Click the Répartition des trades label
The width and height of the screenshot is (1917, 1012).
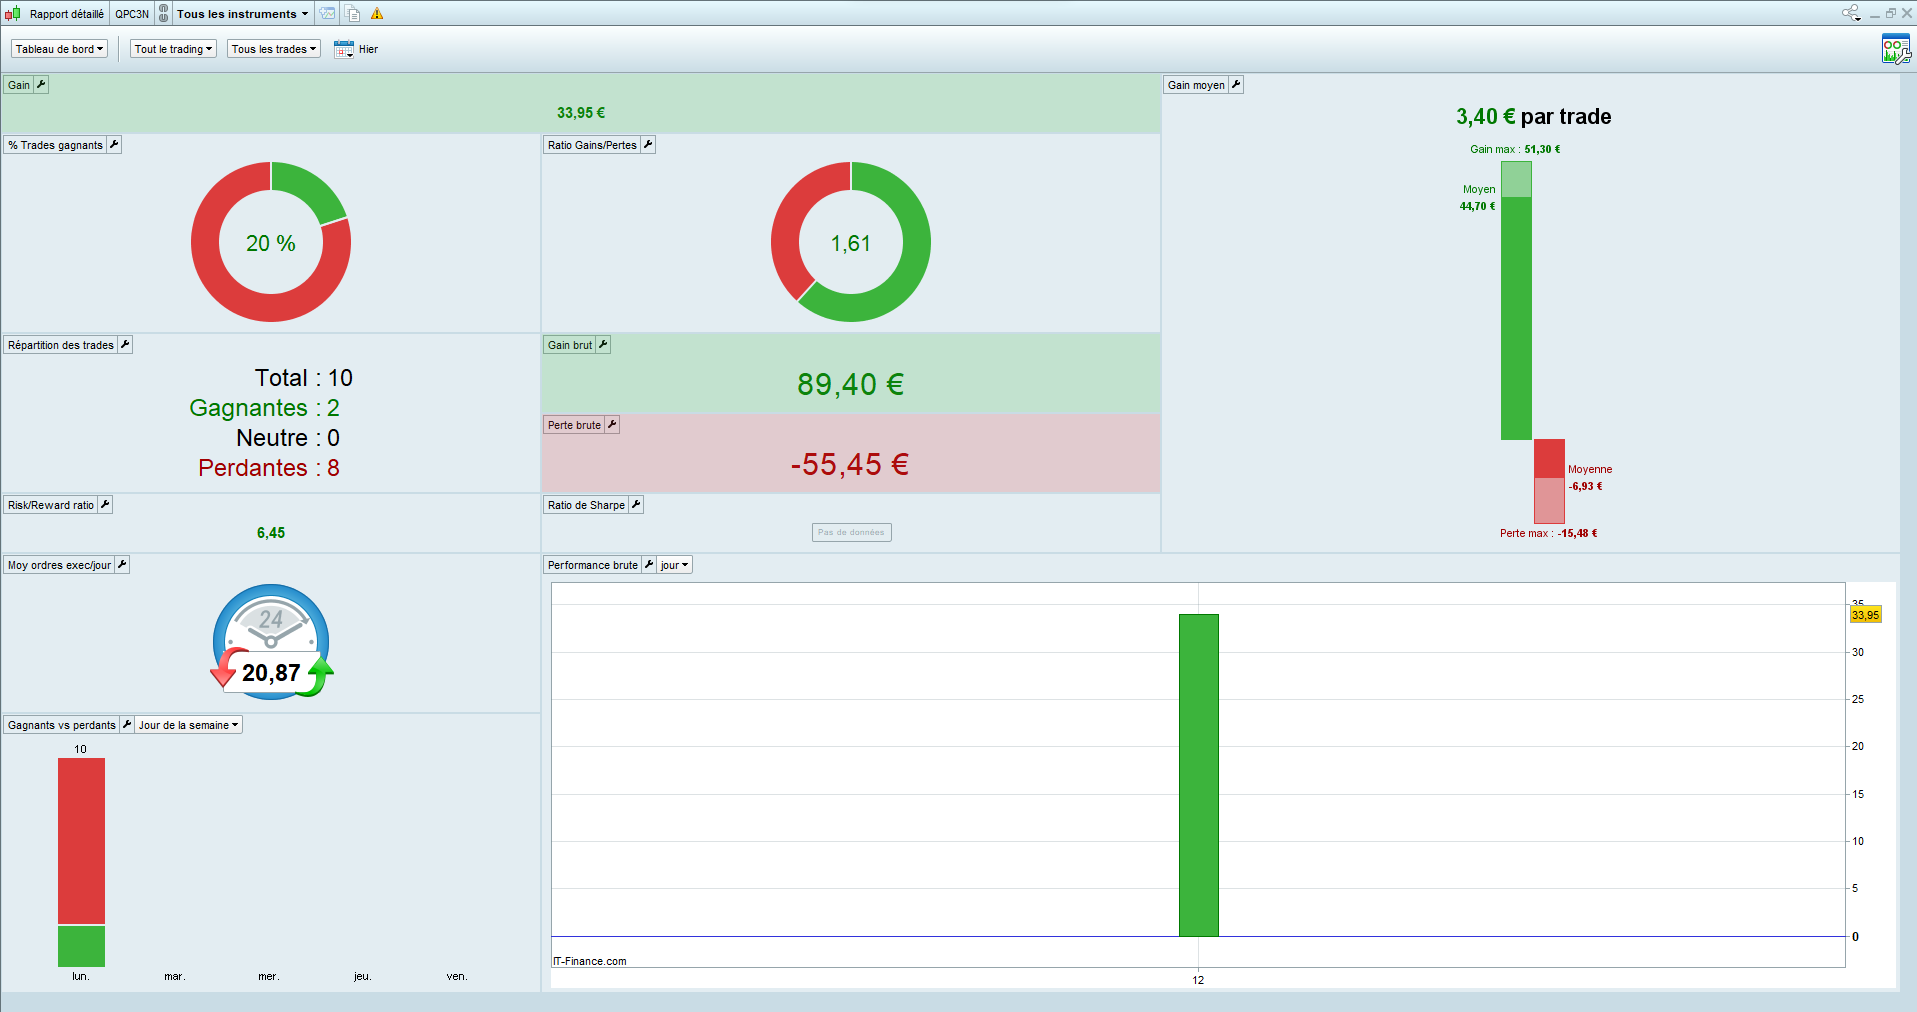tap(61, 345)
